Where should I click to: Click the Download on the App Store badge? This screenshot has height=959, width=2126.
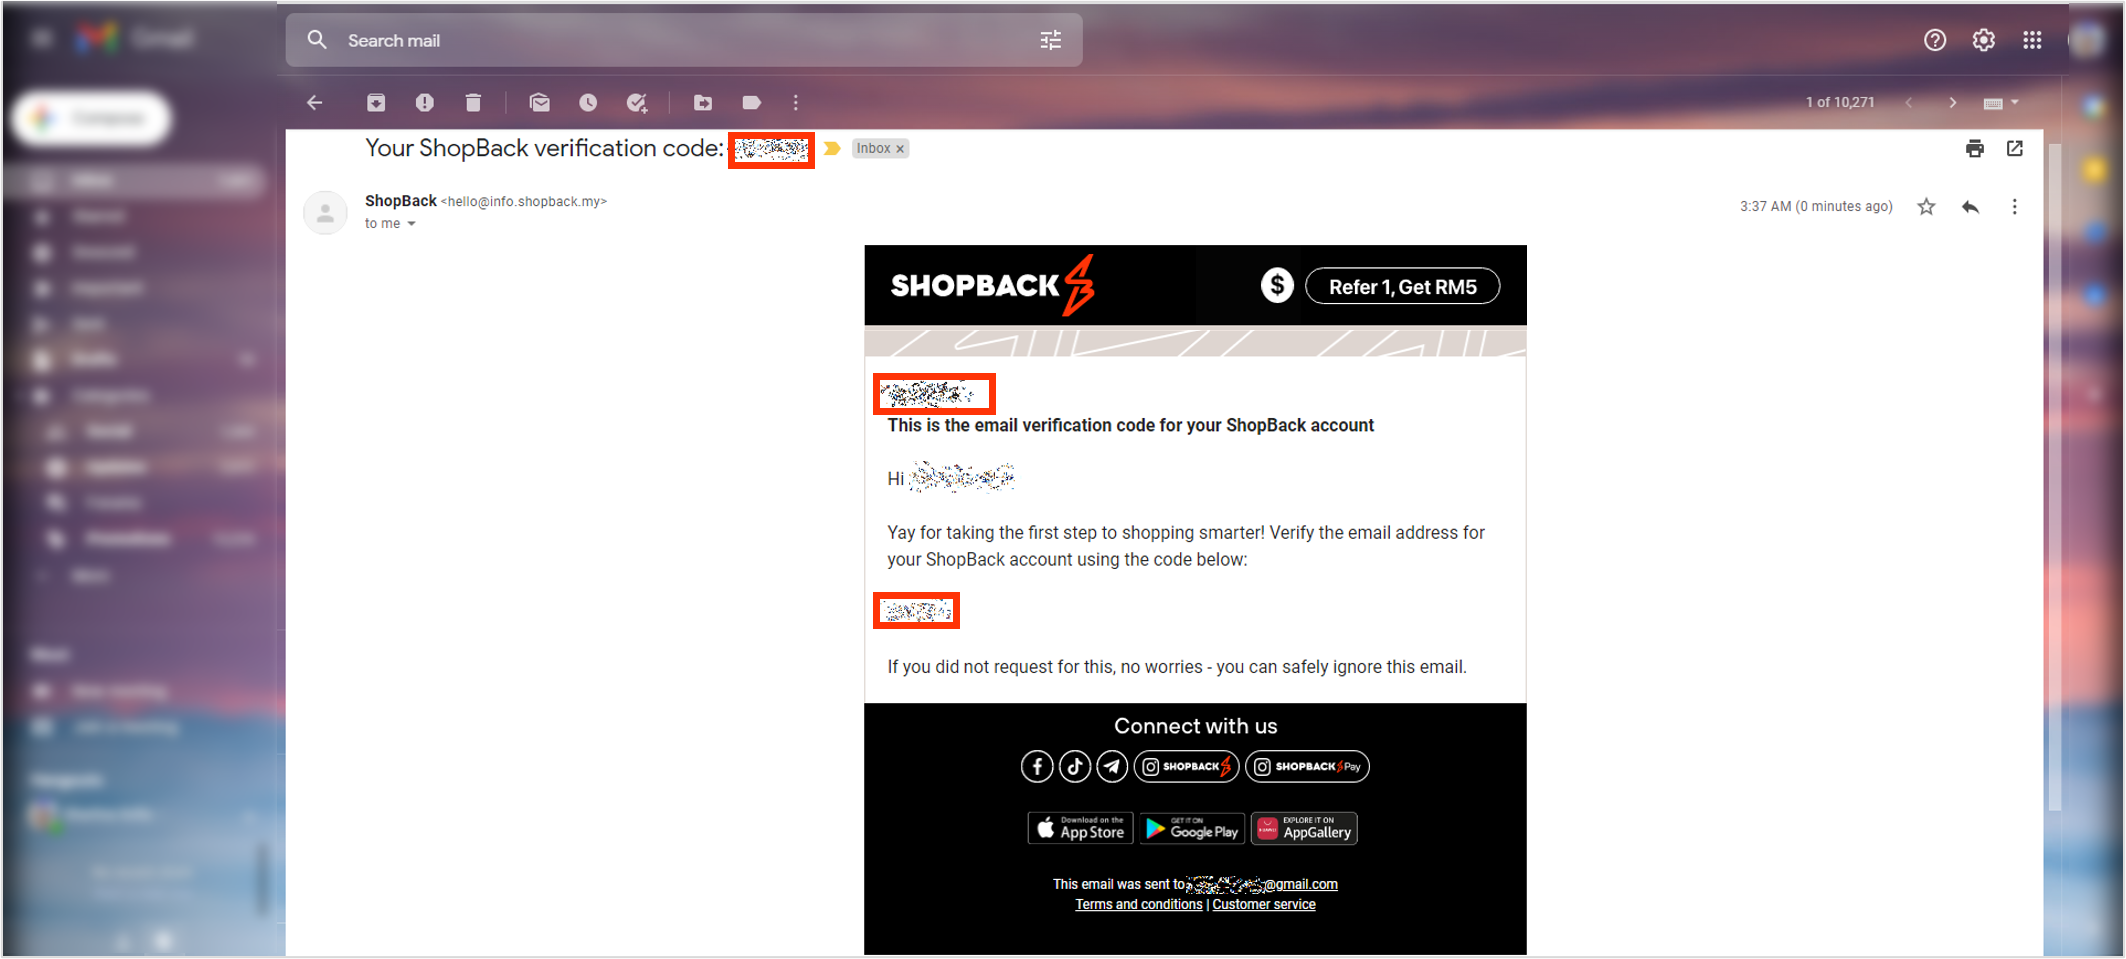coord(1081,828)
